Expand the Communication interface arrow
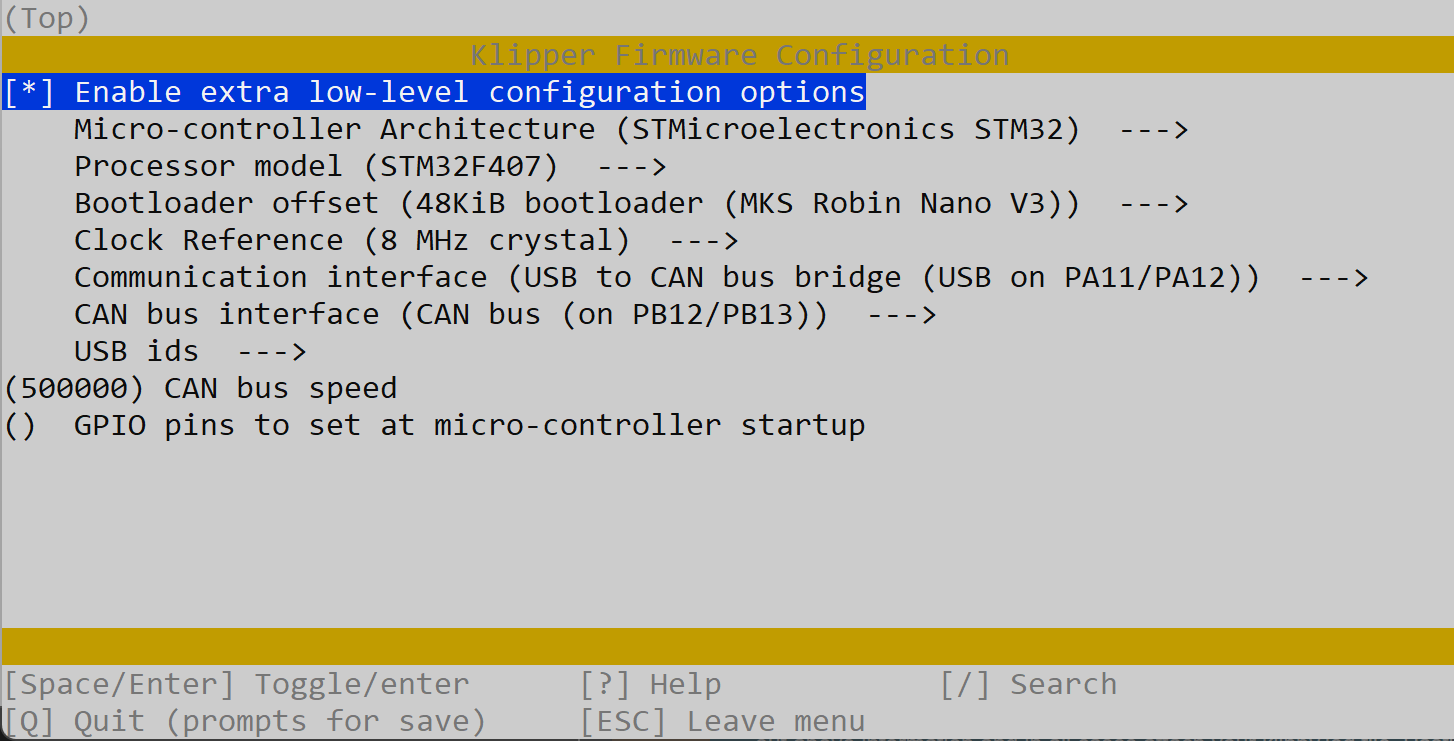This screenshot has height=741, width=1454. [x=1333, y=278]
